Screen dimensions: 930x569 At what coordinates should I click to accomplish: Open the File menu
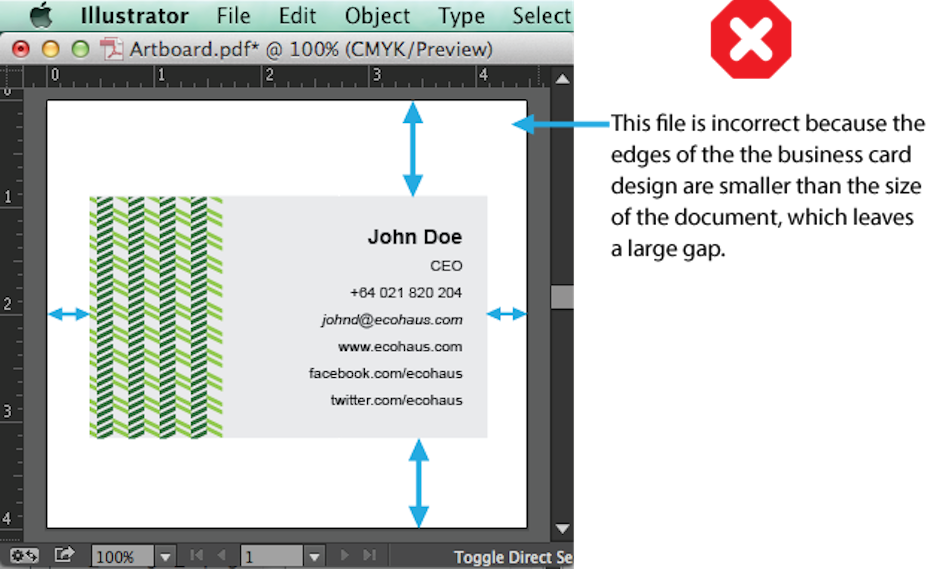233,16
